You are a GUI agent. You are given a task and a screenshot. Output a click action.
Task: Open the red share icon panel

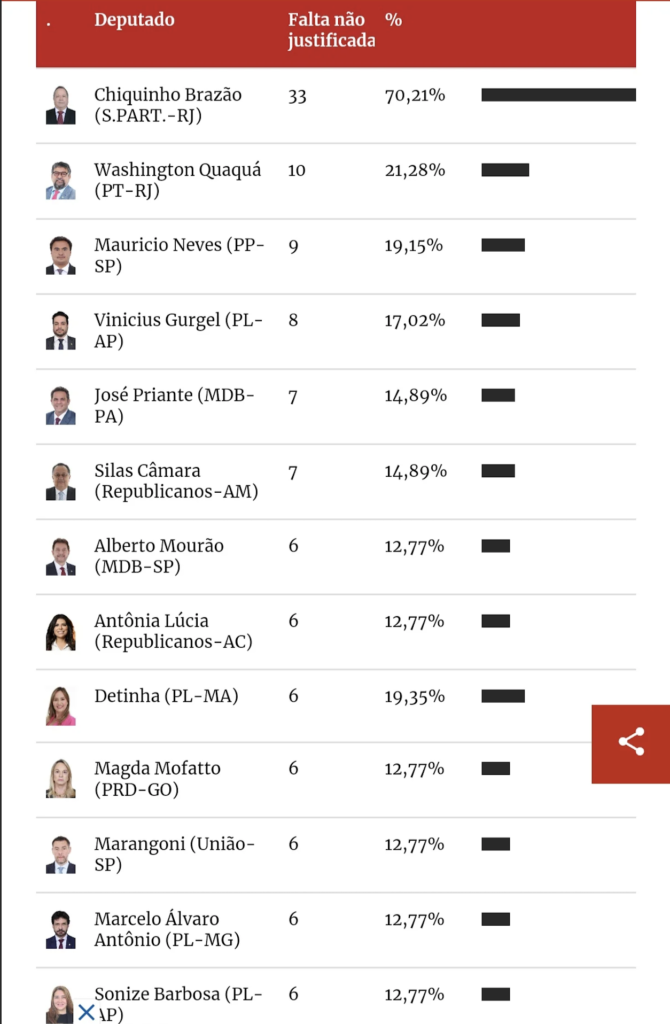pyautogui.click(x=631, y=742)
